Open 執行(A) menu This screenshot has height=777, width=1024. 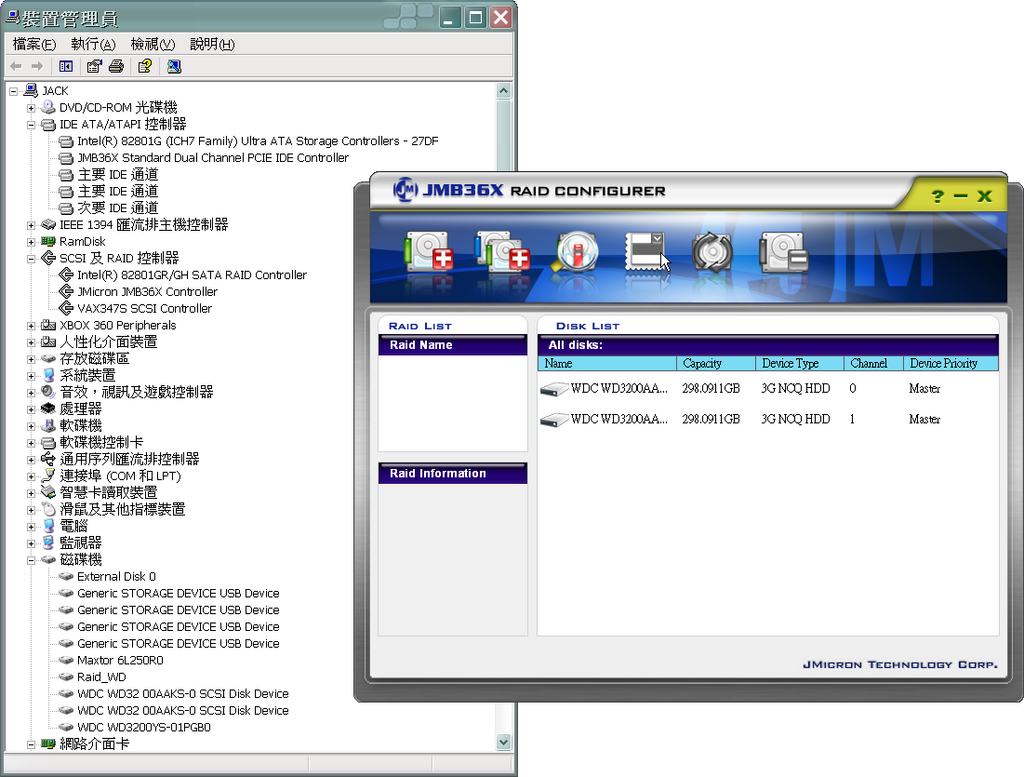click(93, 44)
